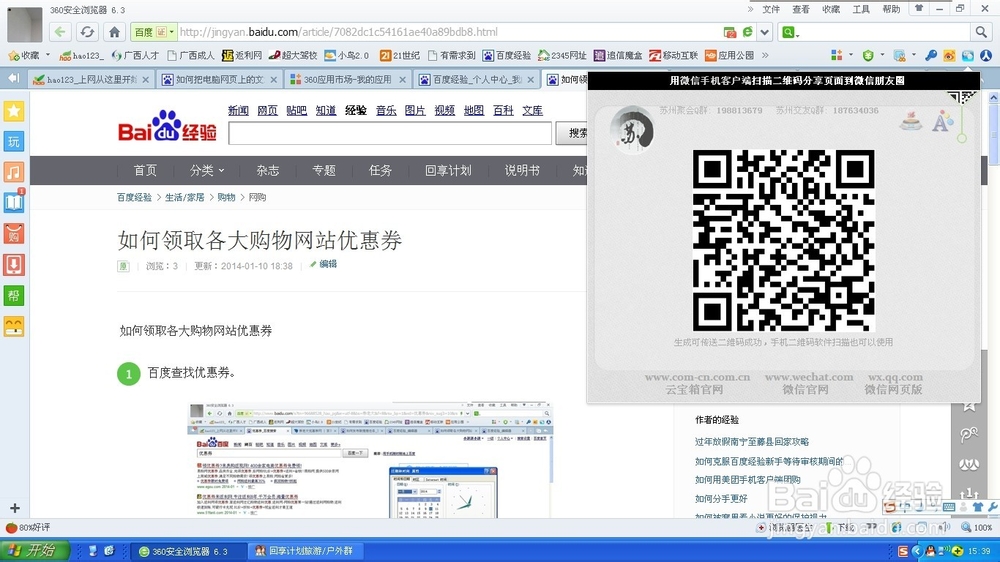Image resolution: width=1000 pixels, height=562 pixels.
Task: Open dropdown arrow beside green shield icon
Action: (883, 55)
